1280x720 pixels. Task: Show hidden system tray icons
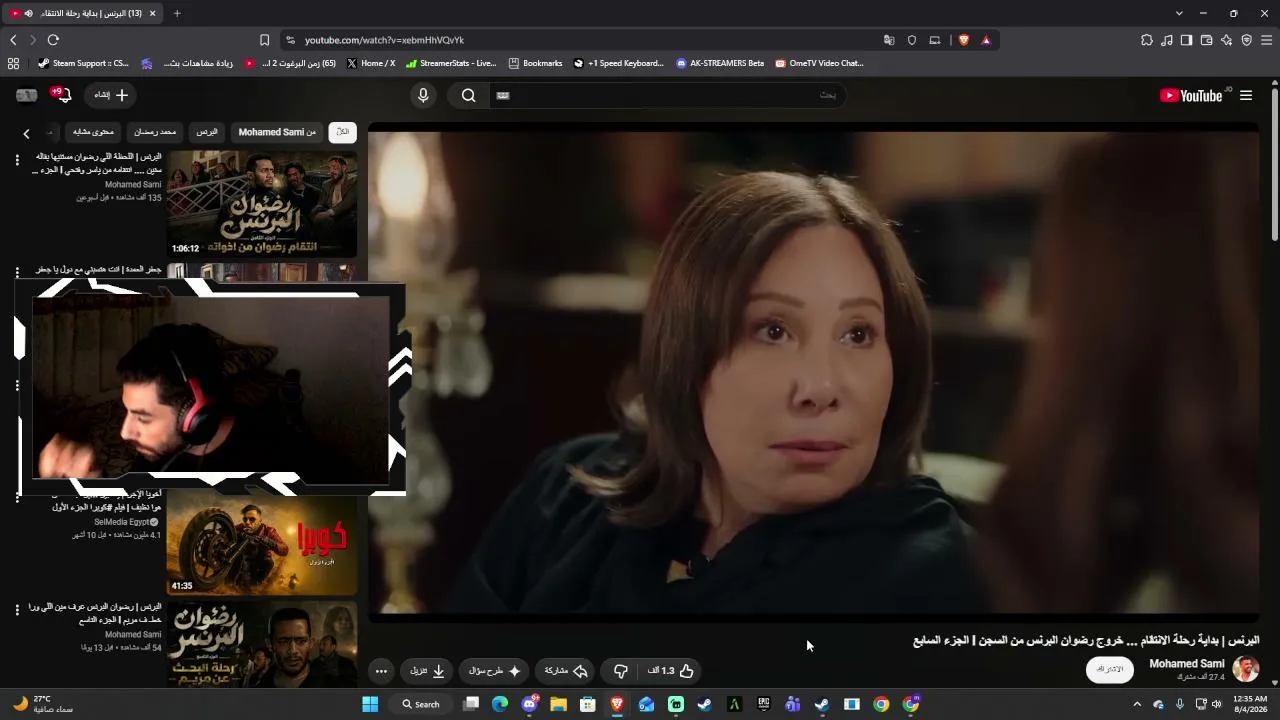1137,704
